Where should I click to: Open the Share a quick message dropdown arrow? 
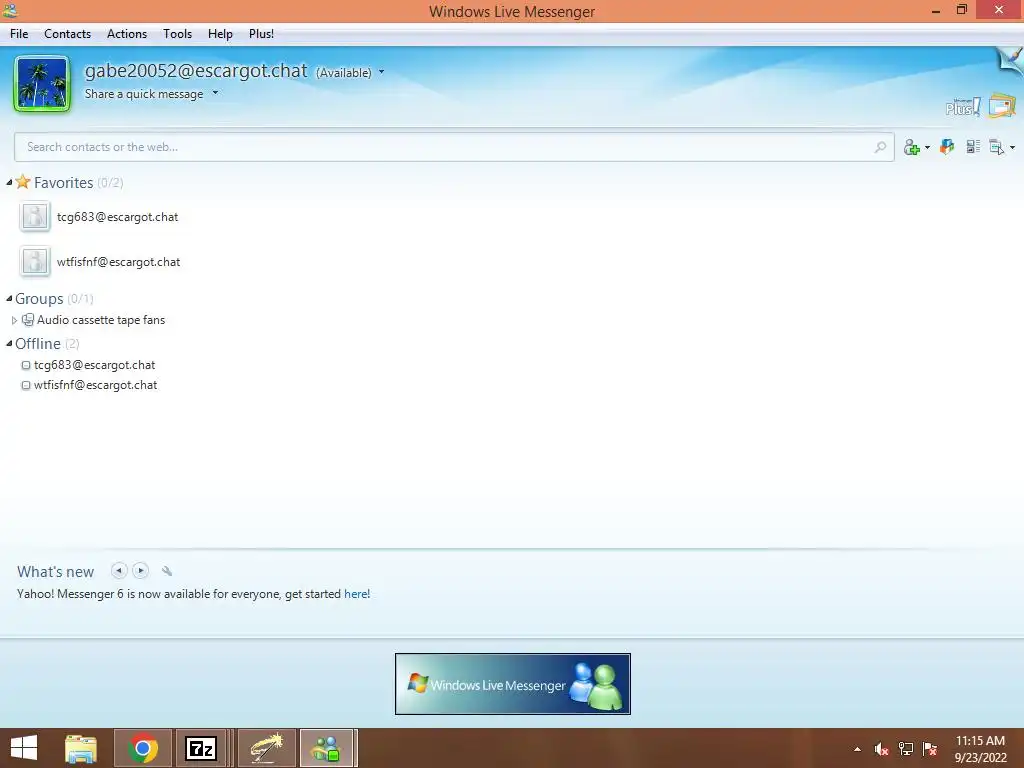[215, 93]
